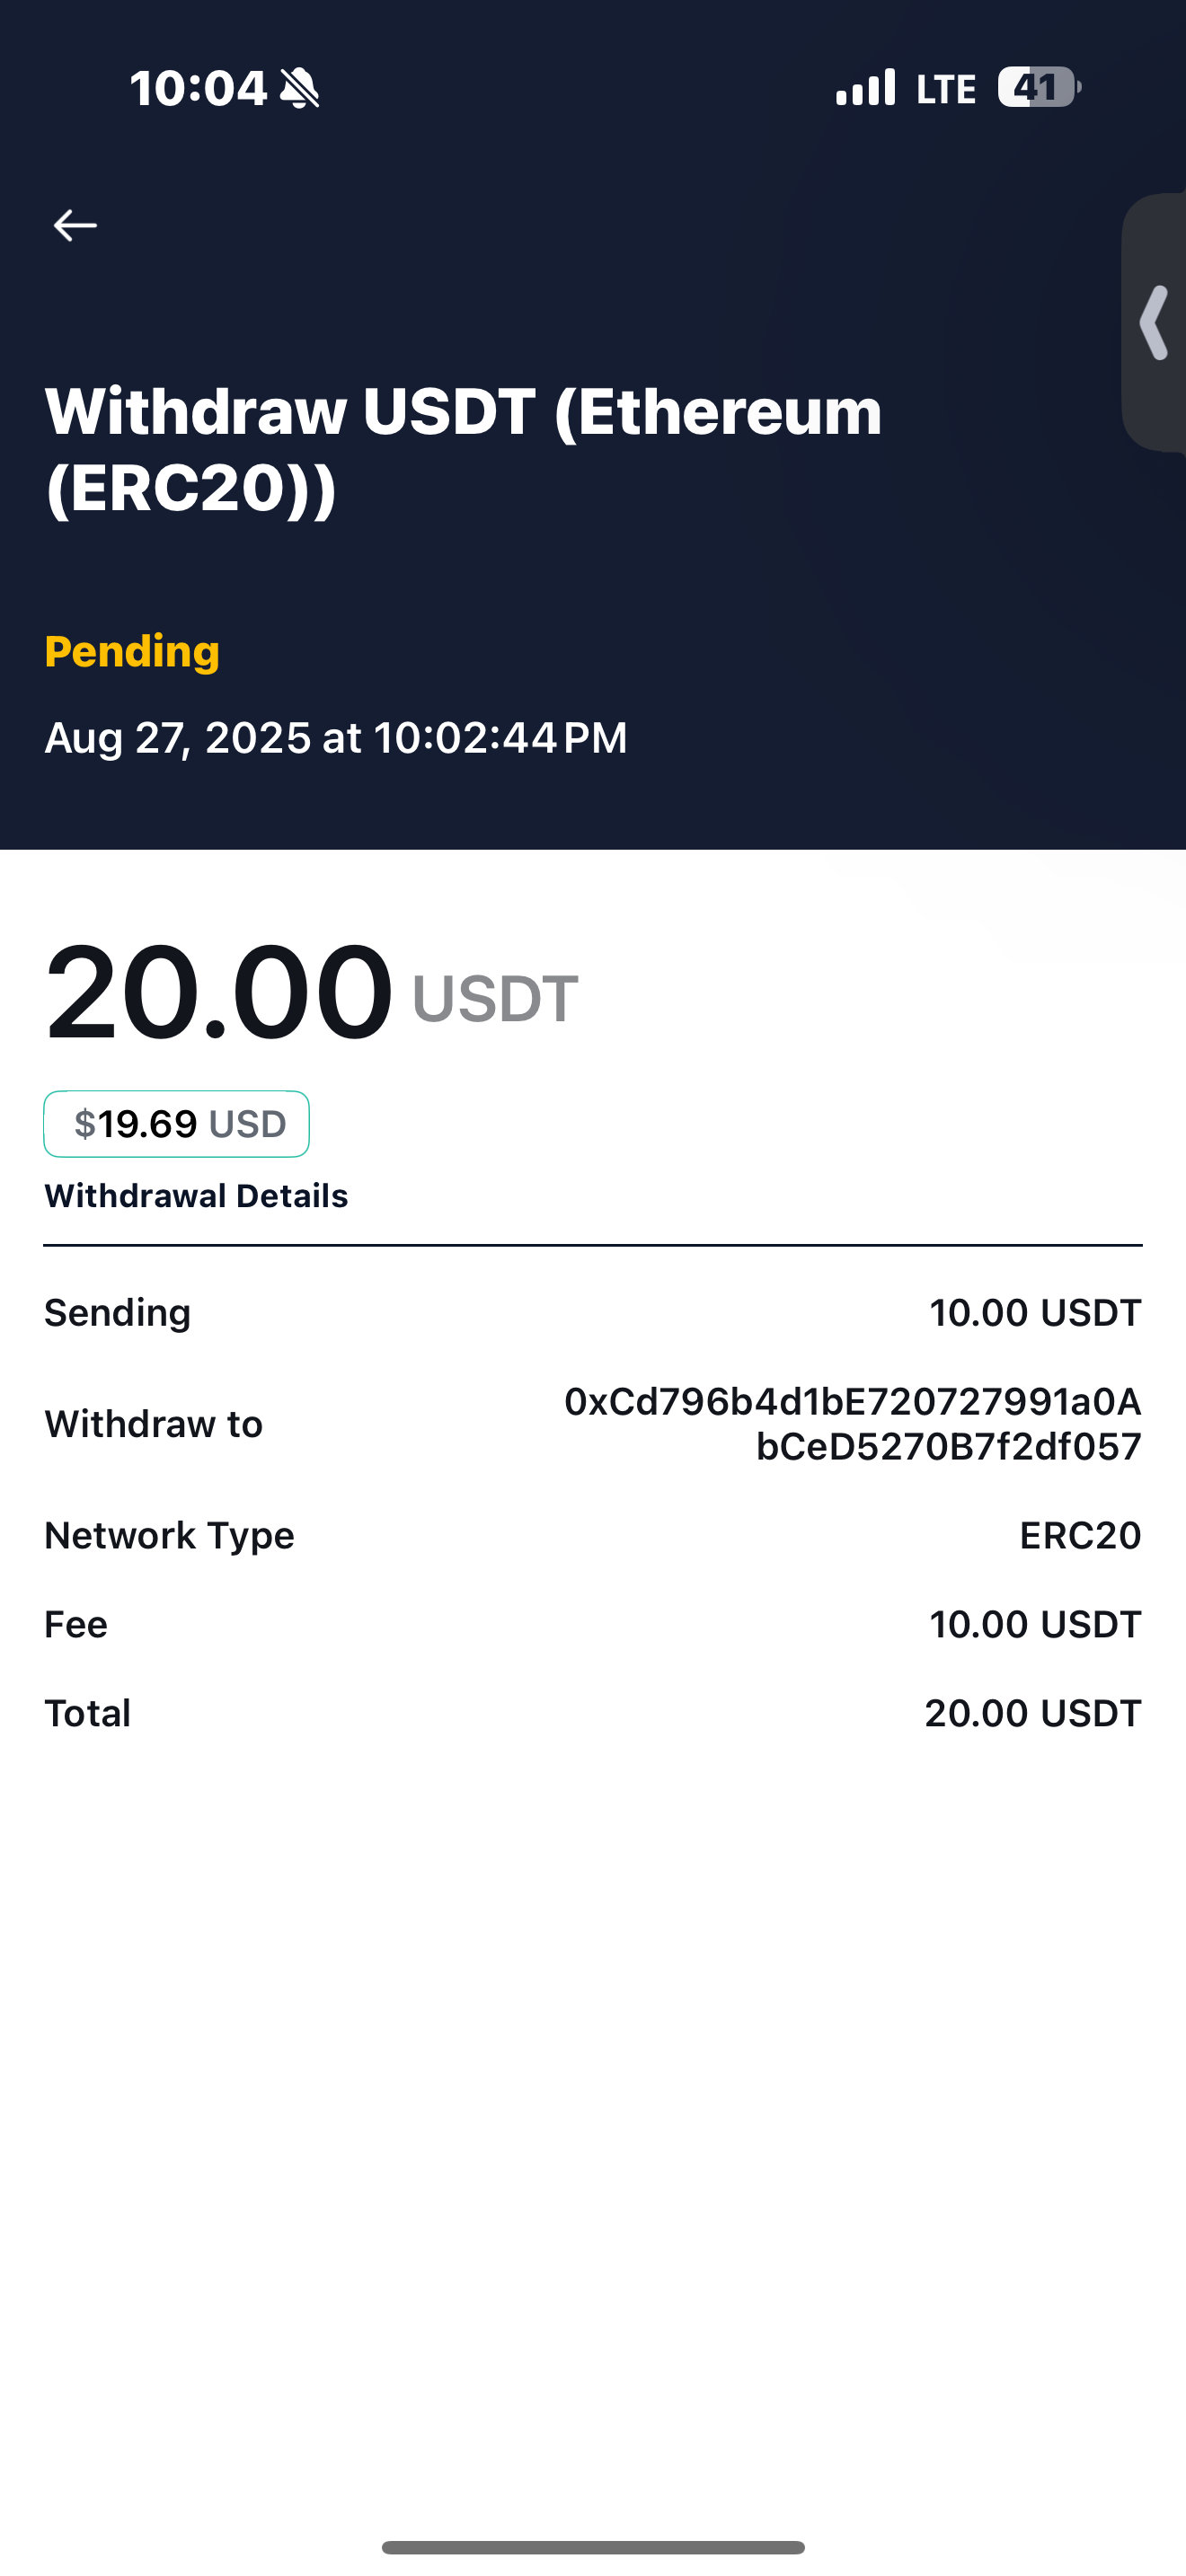Tap the Network Type row label
The image size is (1186, 2576).
pyautogui.click(x=169, y=1535)
